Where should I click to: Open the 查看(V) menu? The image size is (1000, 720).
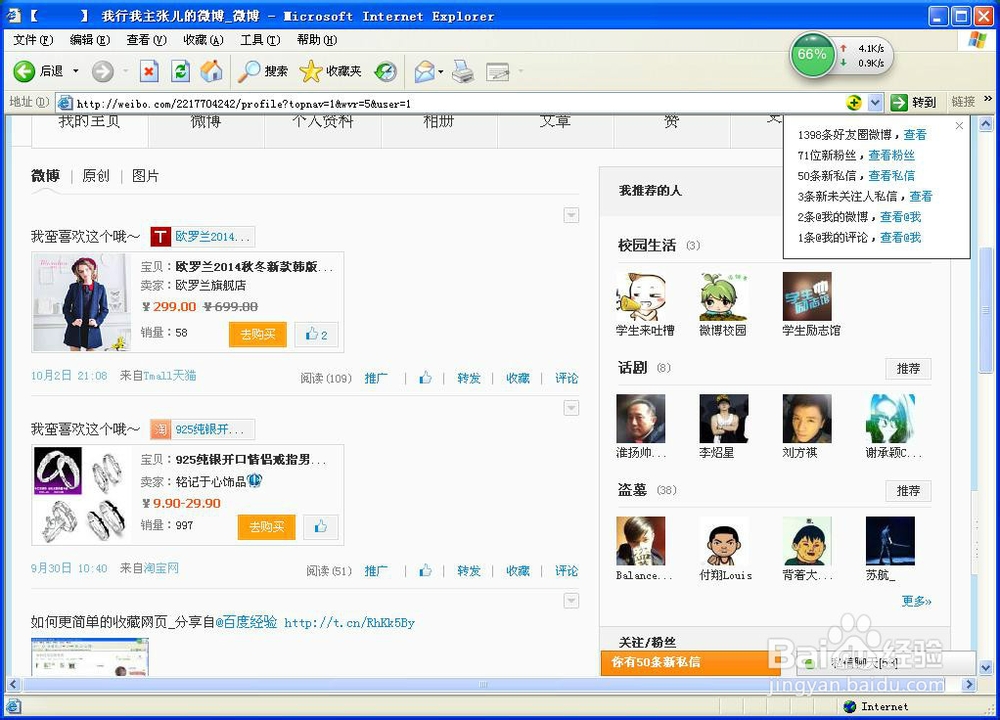click(147, 40)
